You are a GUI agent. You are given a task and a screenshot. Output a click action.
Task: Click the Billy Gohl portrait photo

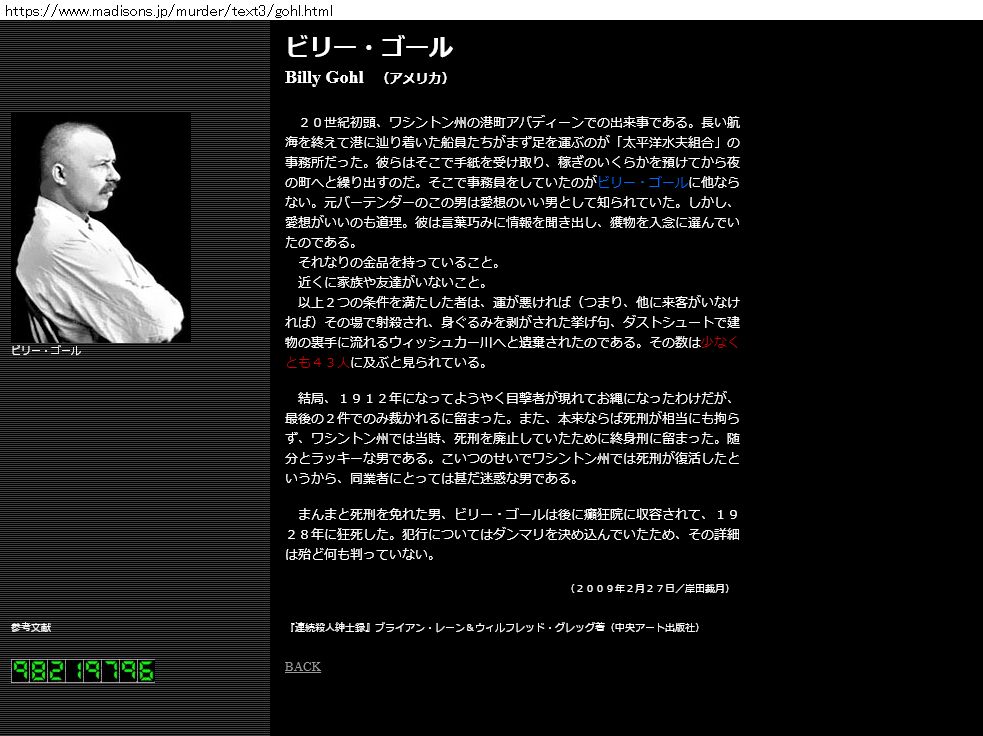(x=100, y=227)
